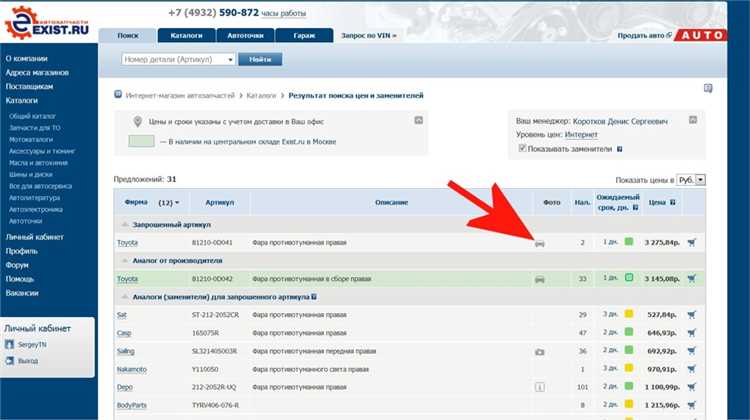Open the Nakamoto brand link
The width and height of the screenshot is (750, 420).
pos(132,369)
